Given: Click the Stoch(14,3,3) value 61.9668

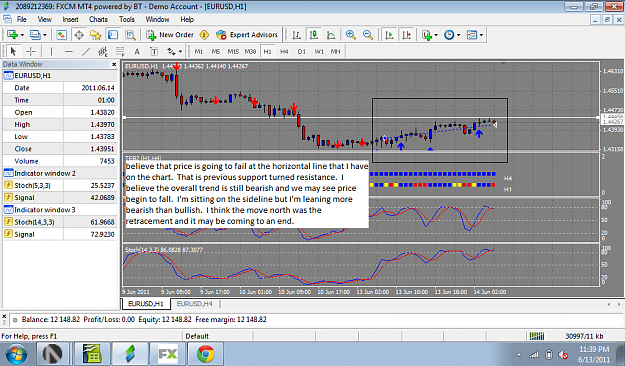Looking at the screenshot, I should pyautogui.click(x=102, y=222).
